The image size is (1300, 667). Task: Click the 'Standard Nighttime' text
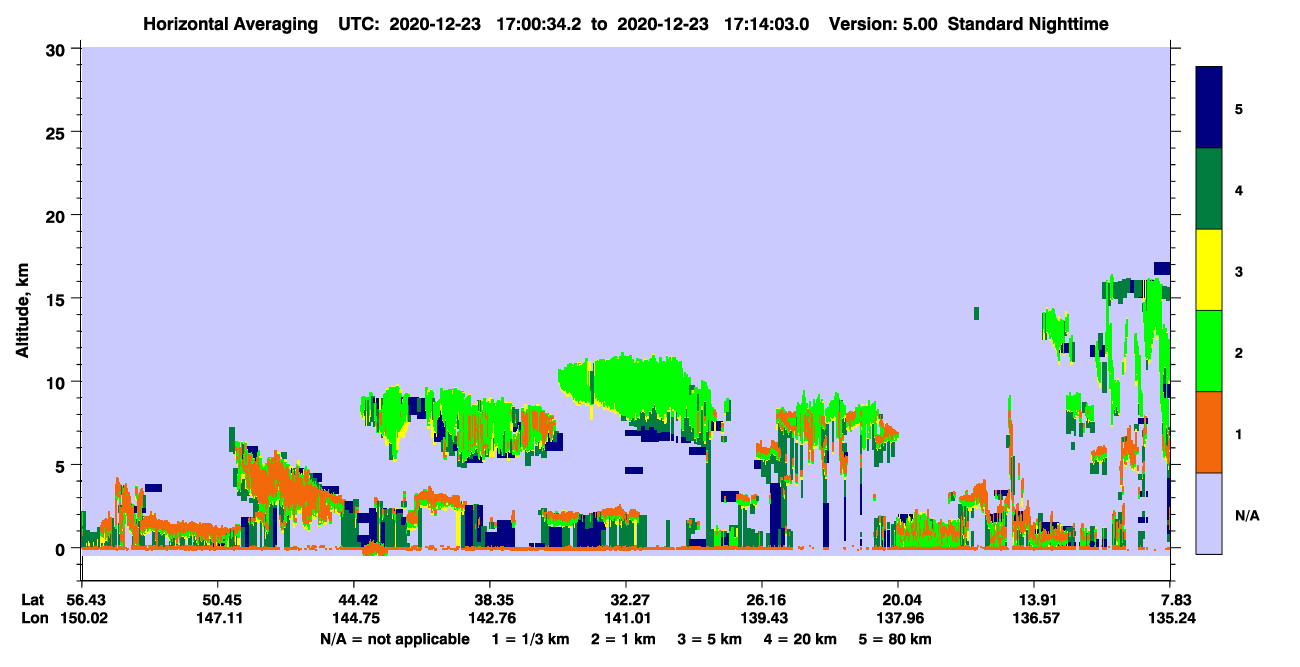pos(1028,24)
